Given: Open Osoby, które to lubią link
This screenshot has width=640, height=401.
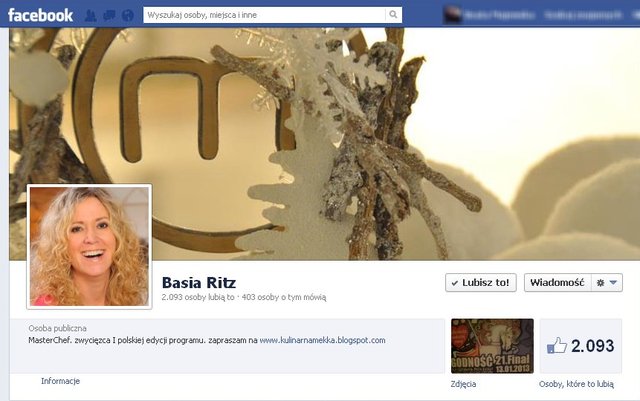Looking at the screenshot, I should point(576,384).
